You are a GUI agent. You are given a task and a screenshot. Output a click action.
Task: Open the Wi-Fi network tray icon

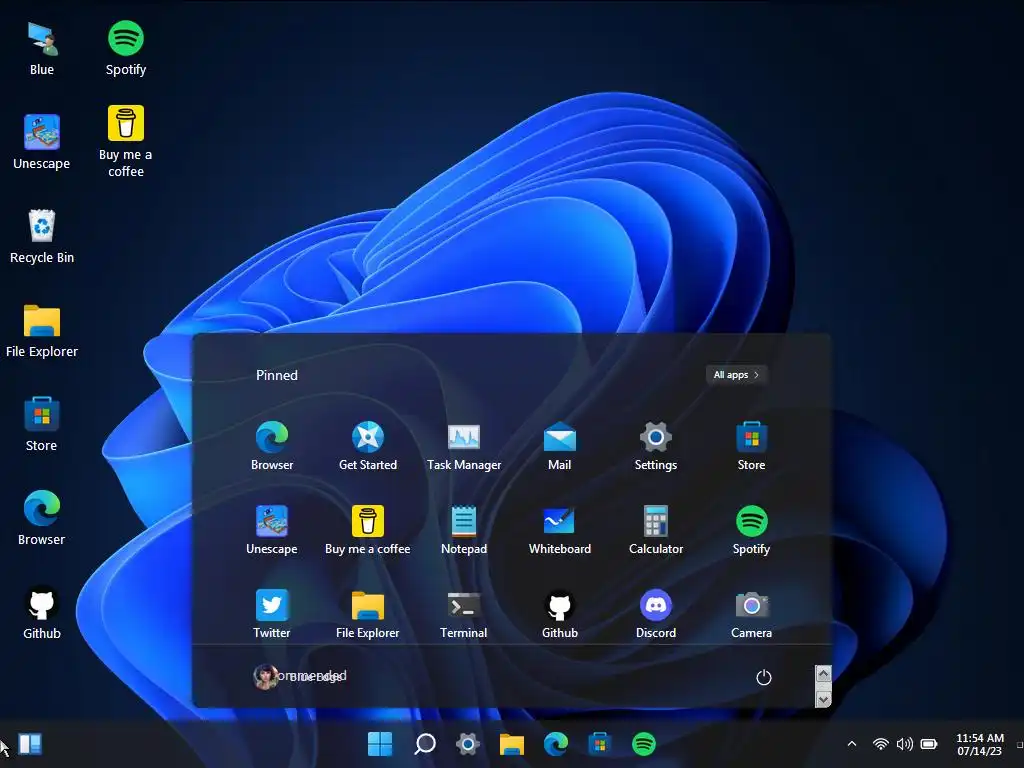tap(881, 744)
